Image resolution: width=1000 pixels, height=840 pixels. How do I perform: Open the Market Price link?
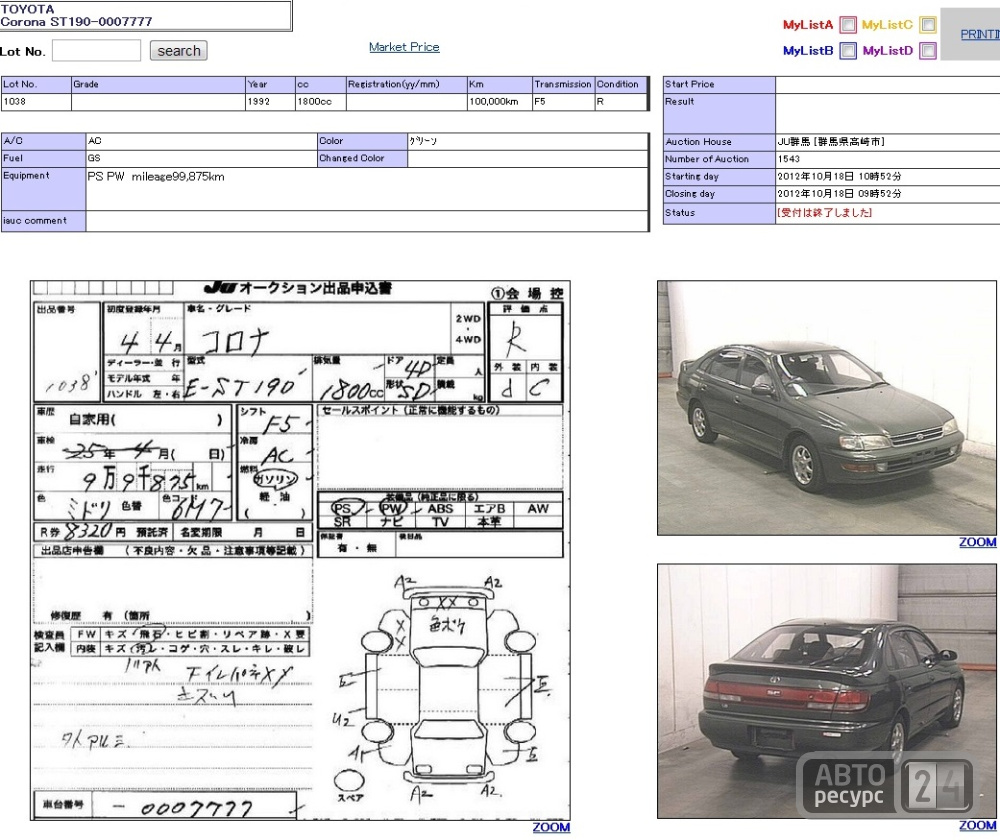[404, 47]
